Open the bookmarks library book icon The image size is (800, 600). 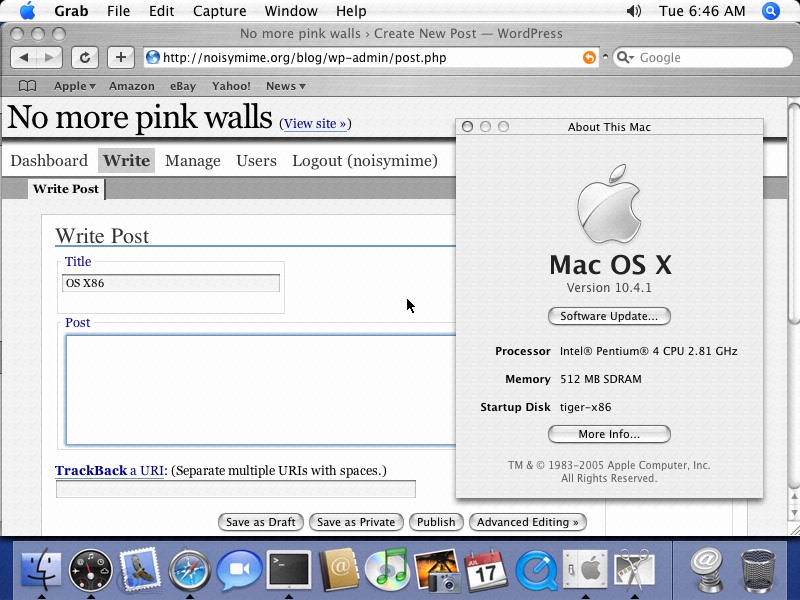tap(28, 86)
